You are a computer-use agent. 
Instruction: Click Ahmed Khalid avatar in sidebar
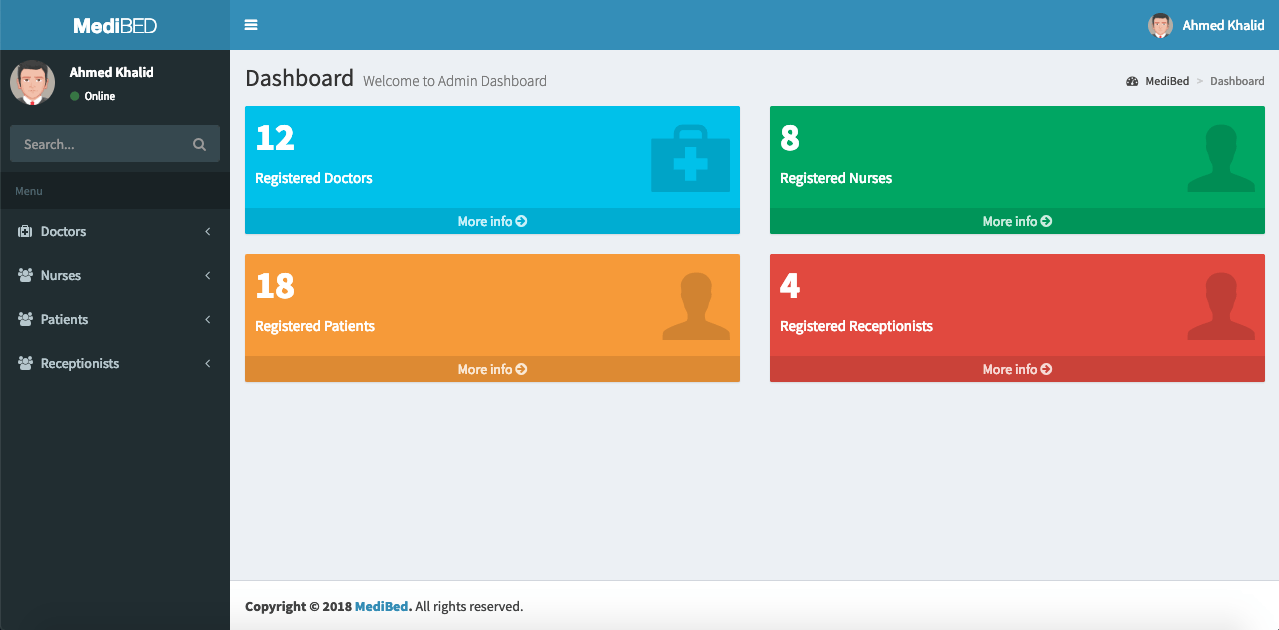[32, 83]
